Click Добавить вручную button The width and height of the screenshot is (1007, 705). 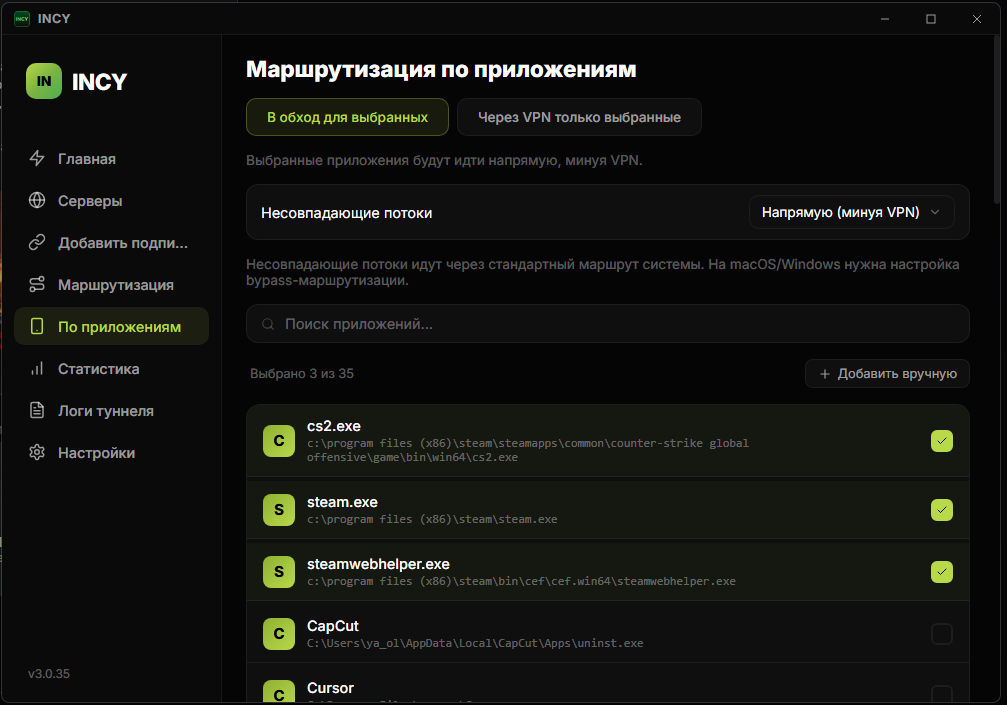pyautogui.click(x=888, y=374)
